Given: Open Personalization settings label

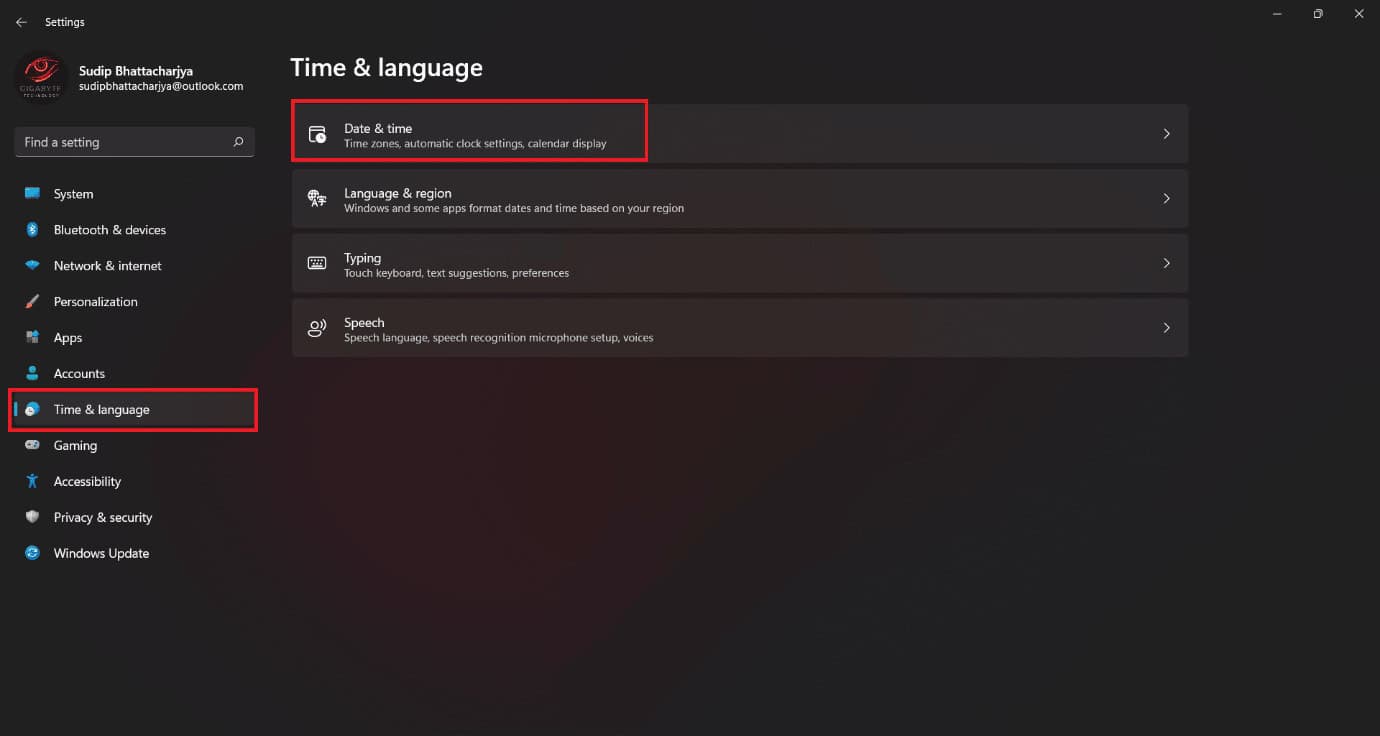Looking at the screenshot, I should [96, 302].
